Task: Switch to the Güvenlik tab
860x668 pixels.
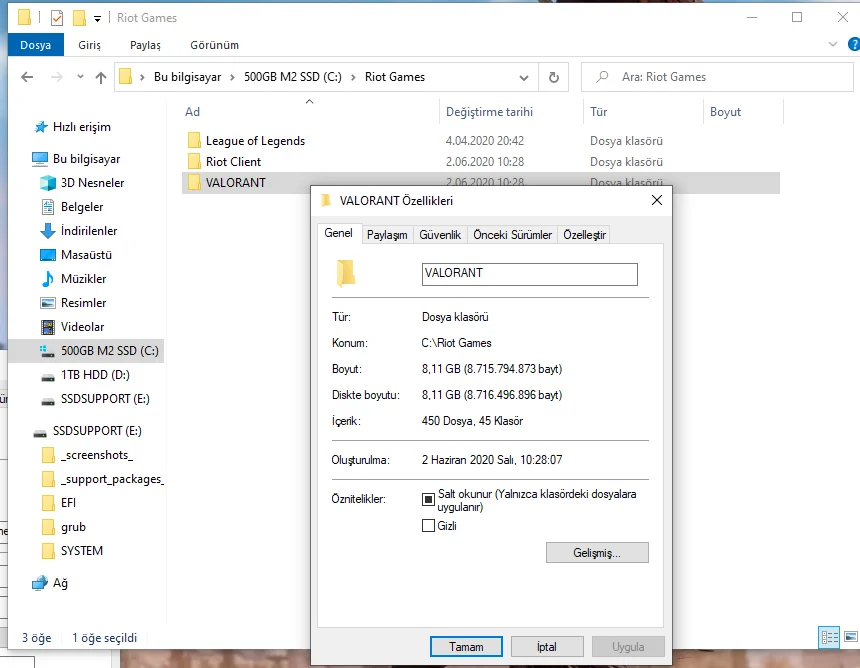Action: pos(440,235)
